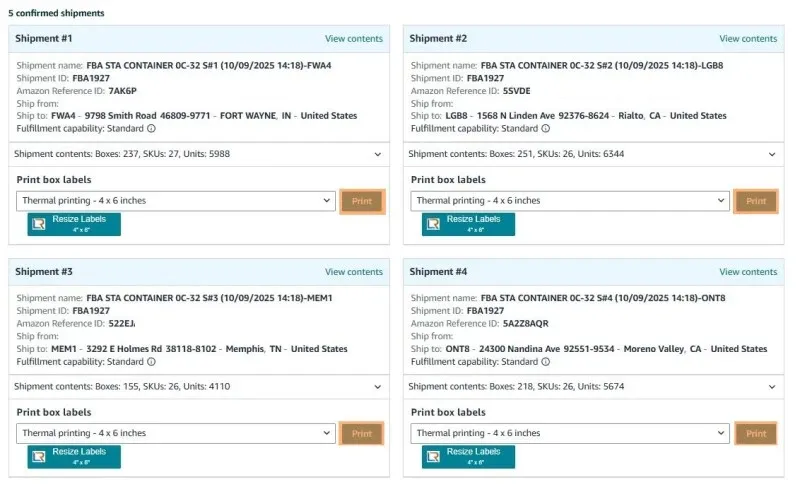Click the info icon beside Fulfillment capability in Shipment #2
This screenshot has height=487, width=800.
[546, 129]
